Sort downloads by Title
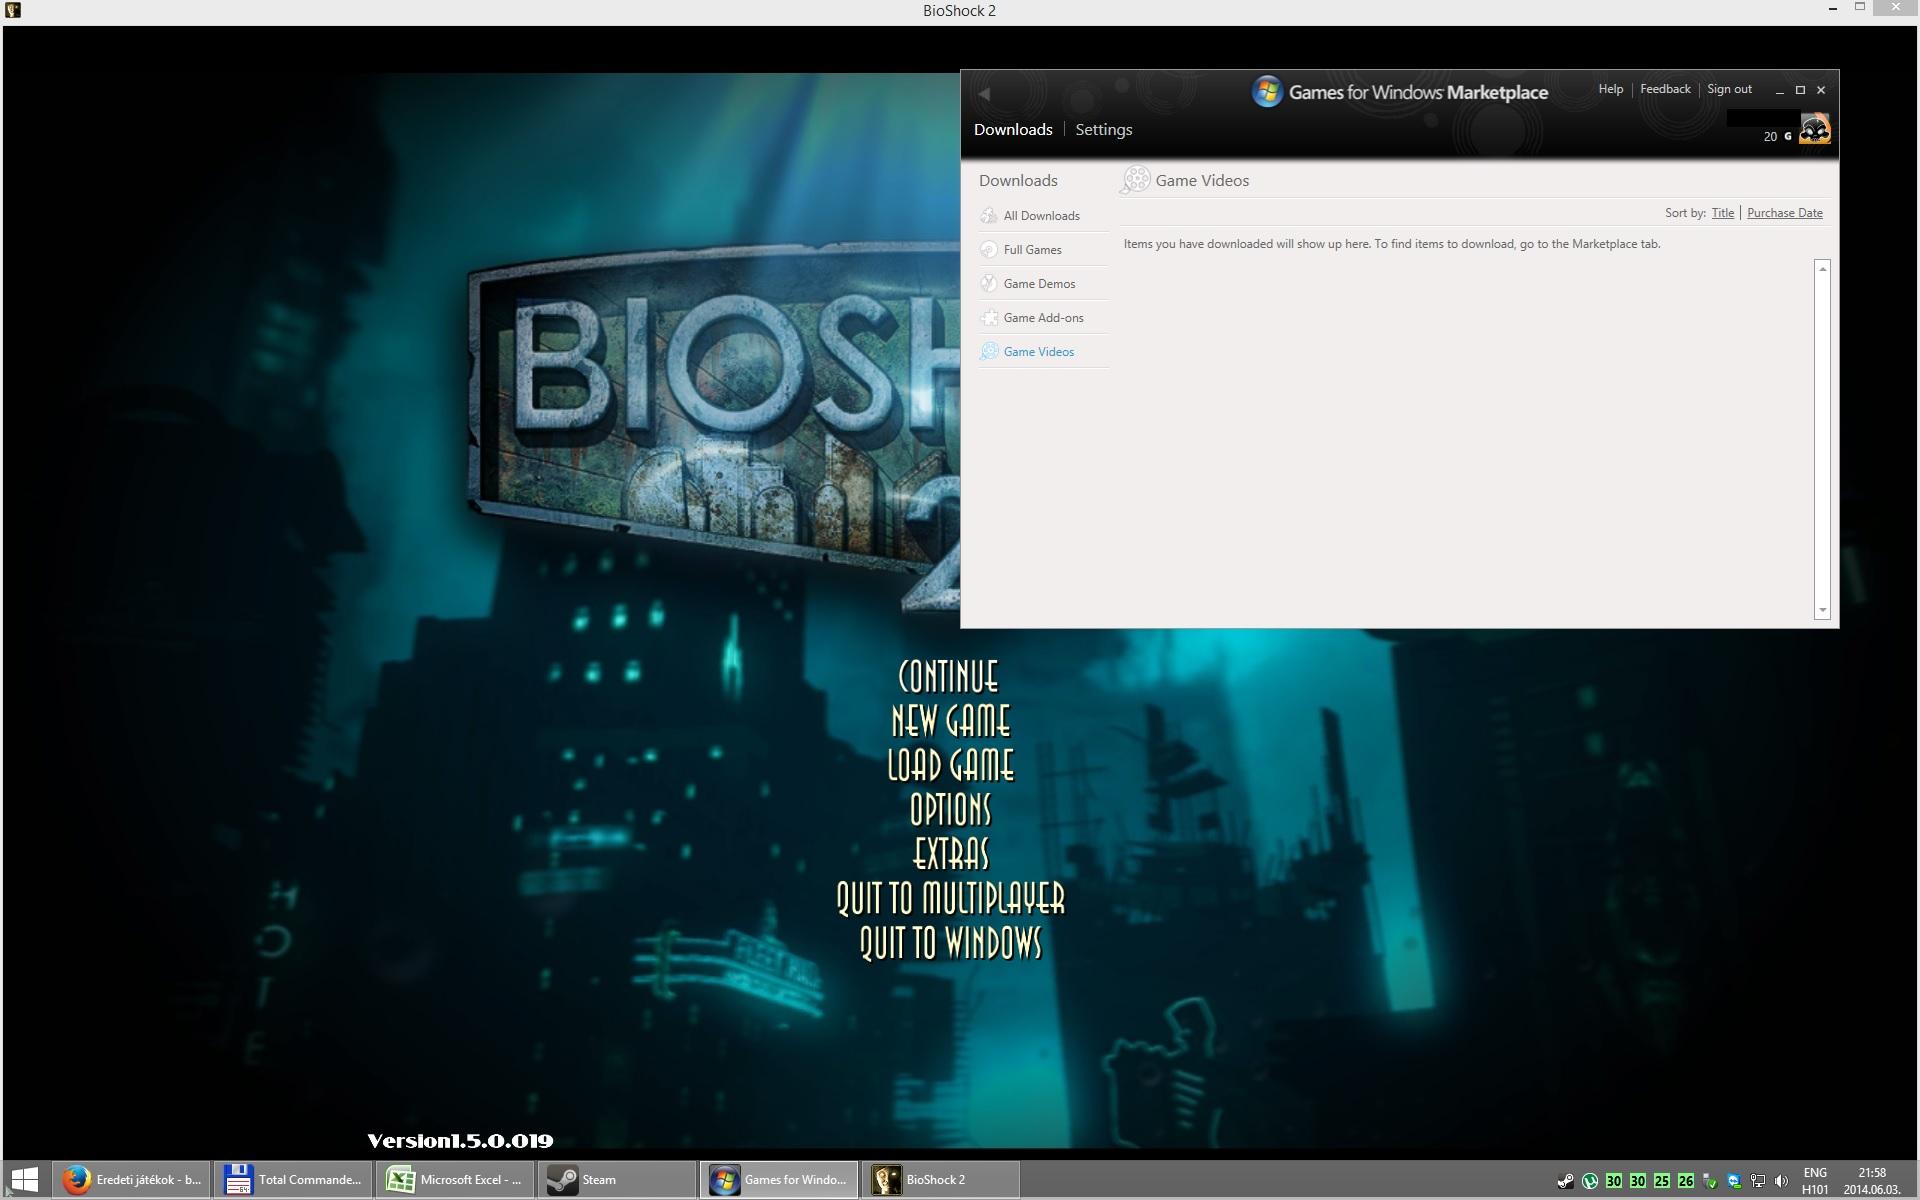The image size is (1920, 1200). 1722,213
